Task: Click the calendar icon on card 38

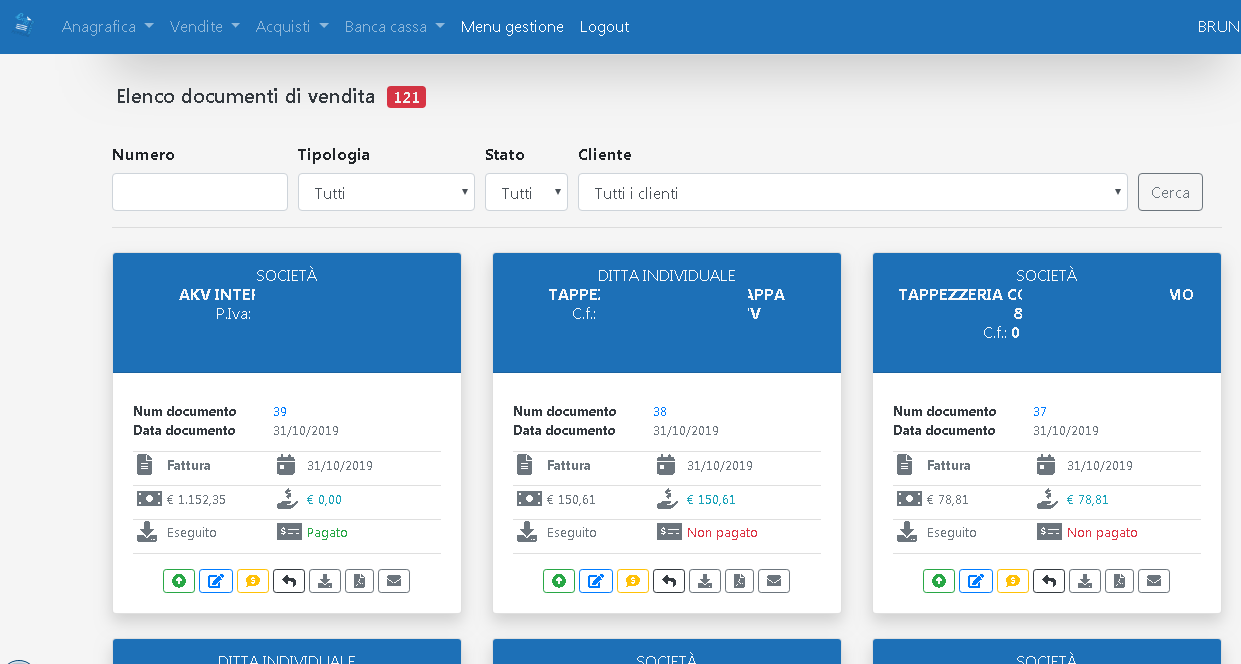Action: (666, 465)
